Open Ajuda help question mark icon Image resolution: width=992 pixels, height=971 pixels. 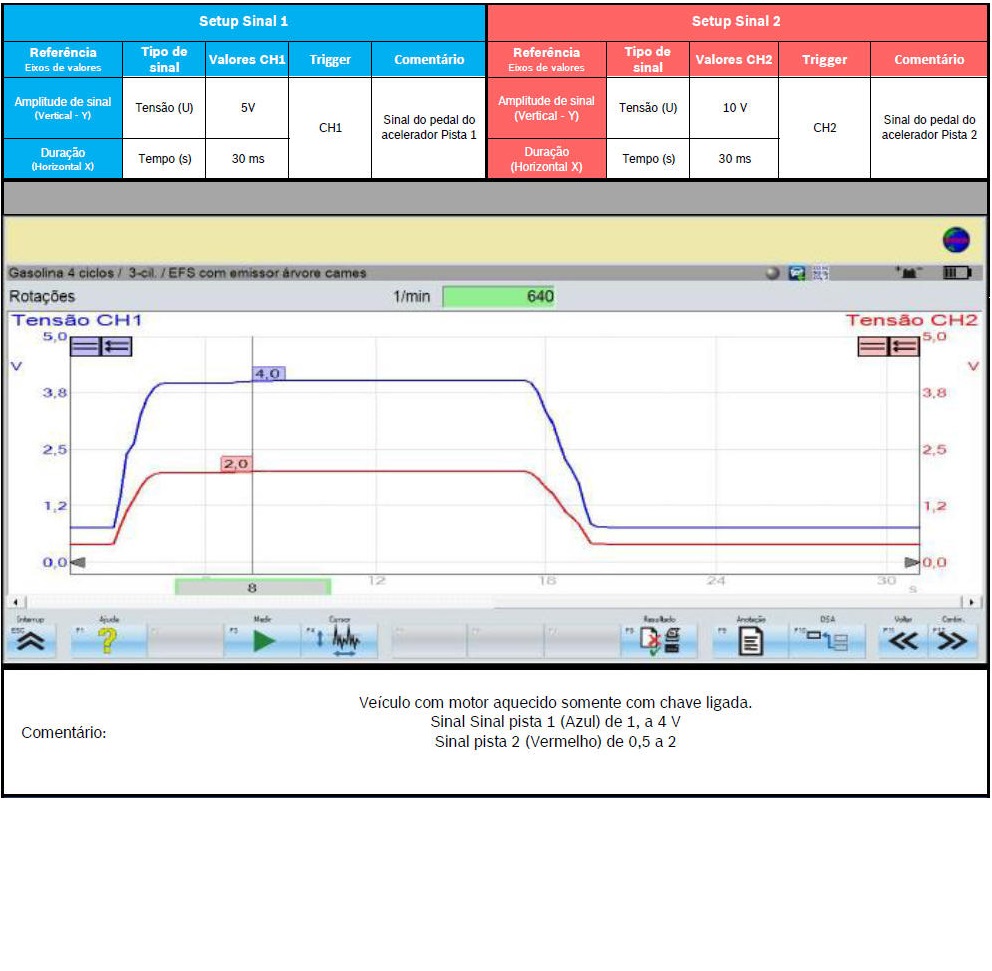[108, 642]
